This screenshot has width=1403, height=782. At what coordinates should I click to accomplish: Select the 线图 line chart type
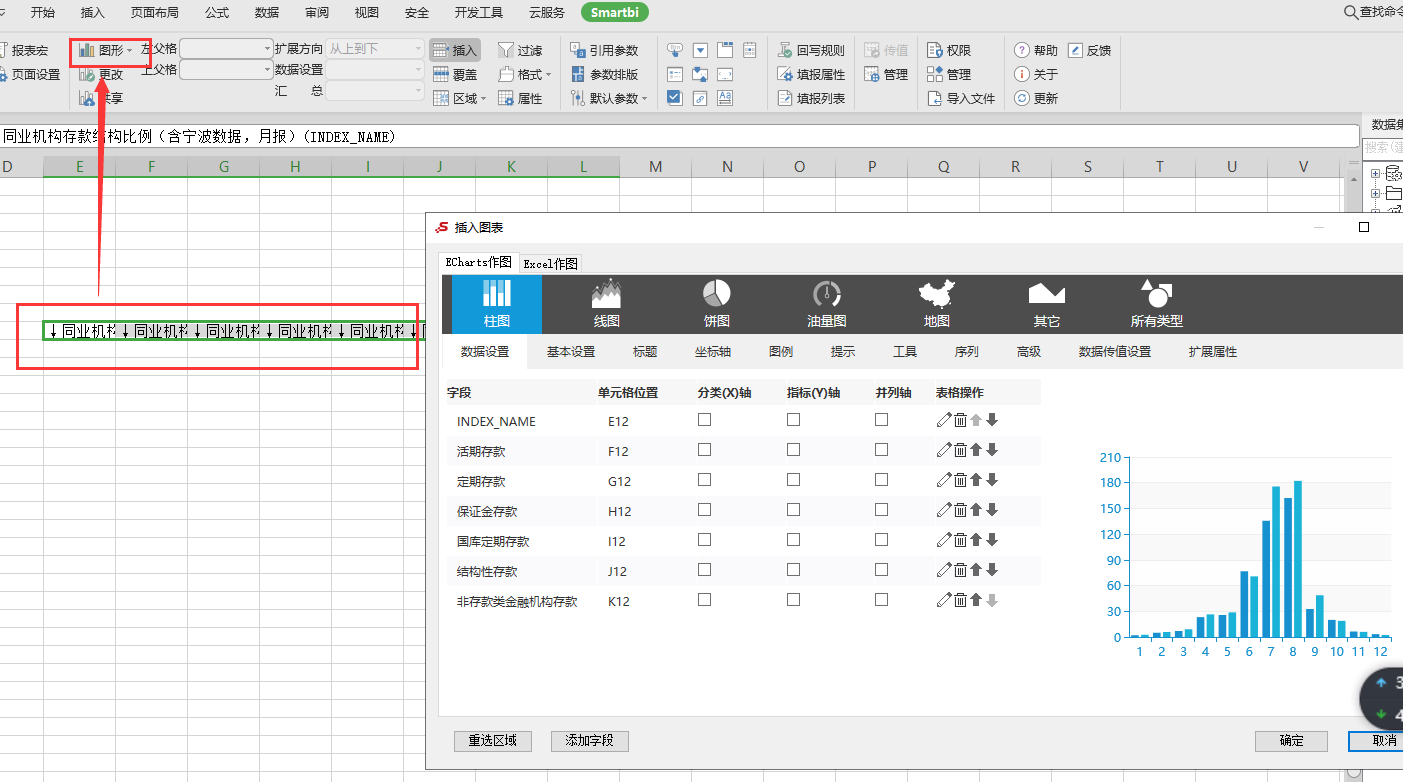pyautogui.click(x=607, y=304)
